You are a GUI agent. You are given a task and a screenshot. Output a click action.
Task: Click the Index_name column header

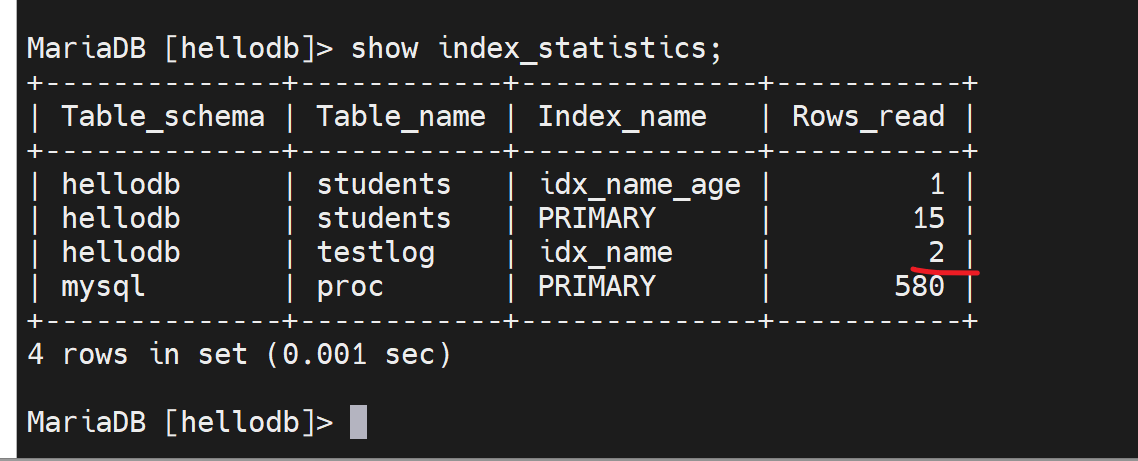622,117
